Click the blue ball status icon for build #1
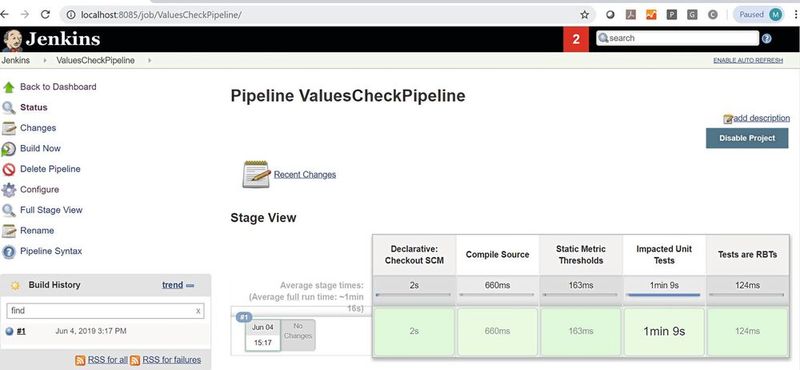Viewport: 800px width, 370px height. [x=9, y=331]
